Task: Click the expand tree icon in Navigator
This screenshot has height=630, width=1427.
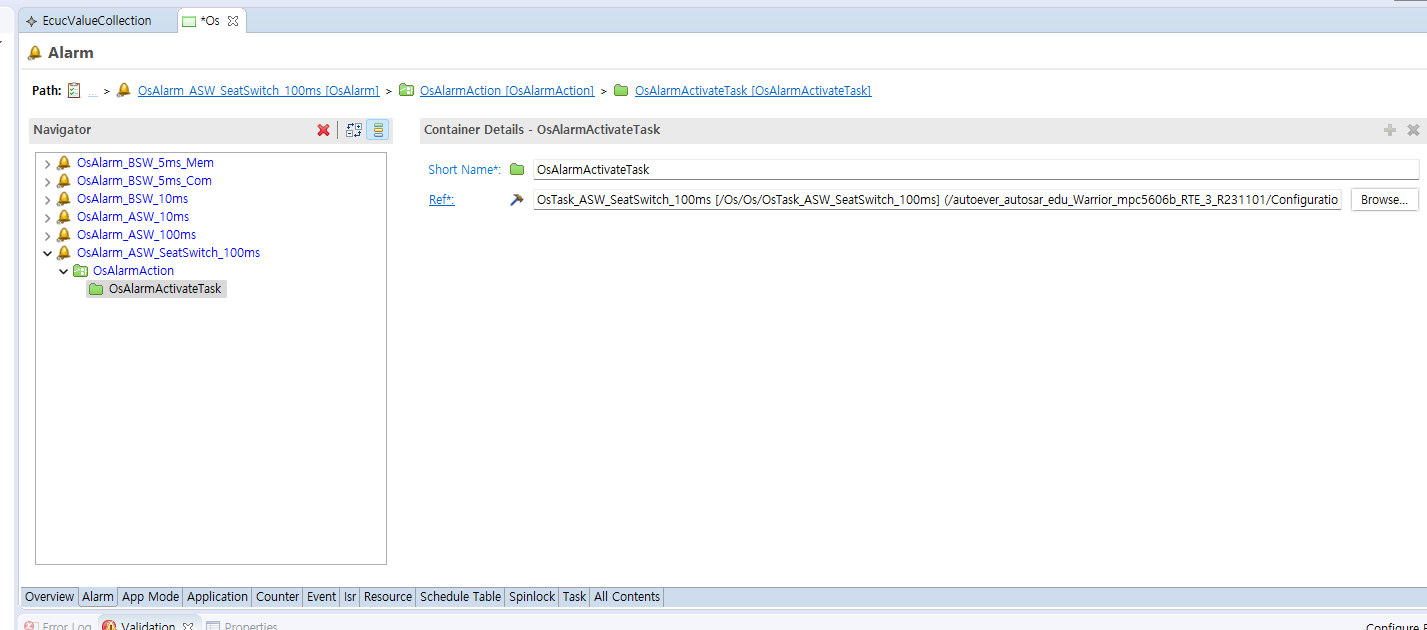Action: (x=353, y=130)
